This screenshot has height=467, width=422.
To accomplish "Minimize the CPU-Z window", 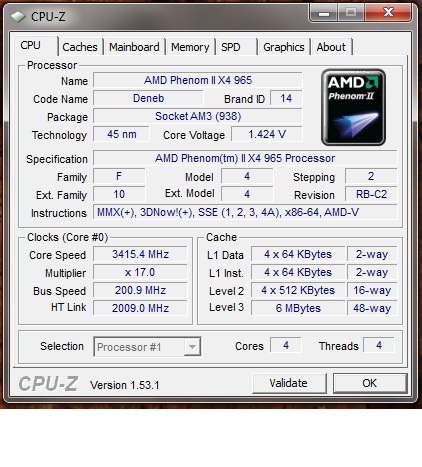I will point(324,13).
